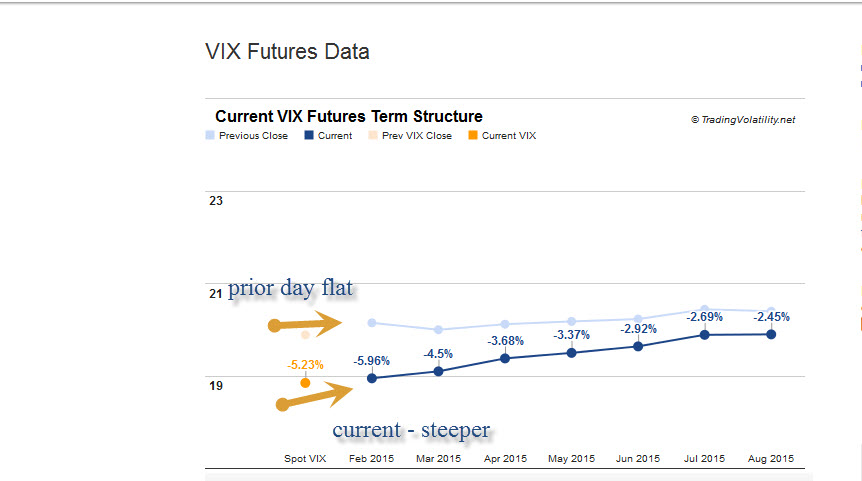862x481 pixels.
Task: Select the pale Prev VIX Close data point
Action: pyautogui.click(x=305, y=335)
